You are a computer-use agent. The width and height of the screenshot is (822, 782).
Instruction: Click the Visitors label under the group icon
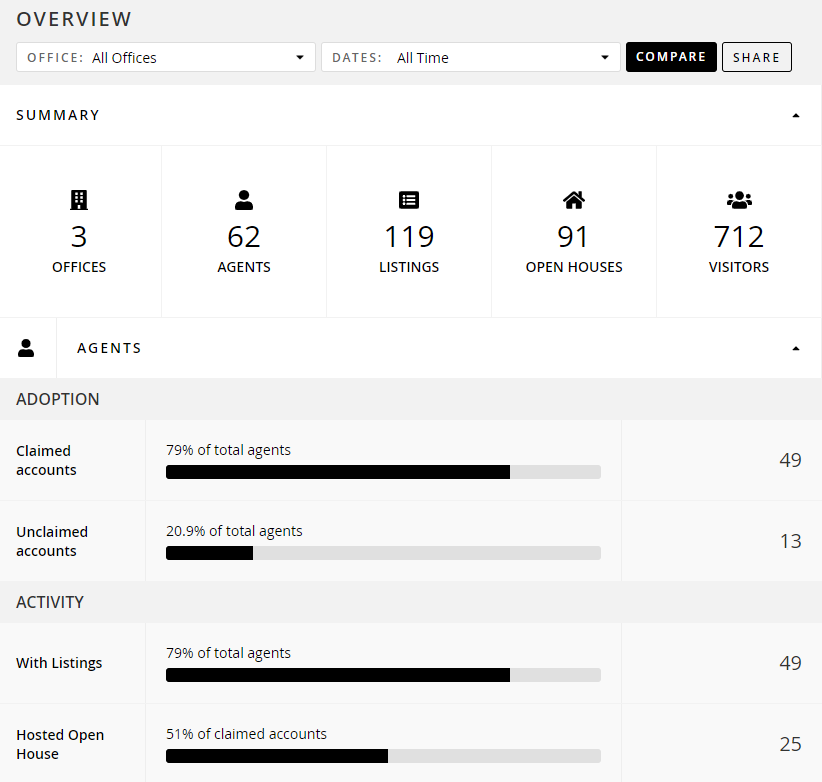coord(739,267)
